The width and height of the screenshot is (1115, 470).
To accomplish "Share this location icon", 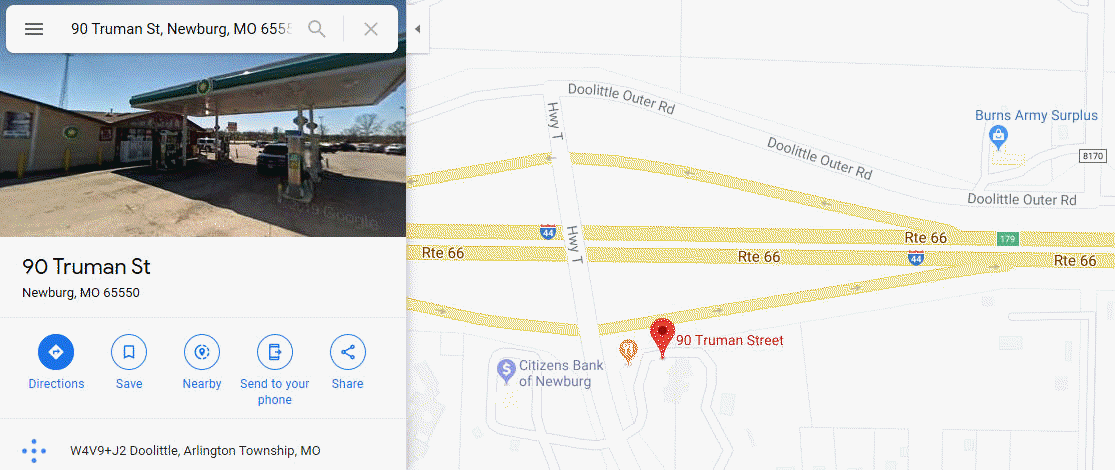I will point(348,352).
